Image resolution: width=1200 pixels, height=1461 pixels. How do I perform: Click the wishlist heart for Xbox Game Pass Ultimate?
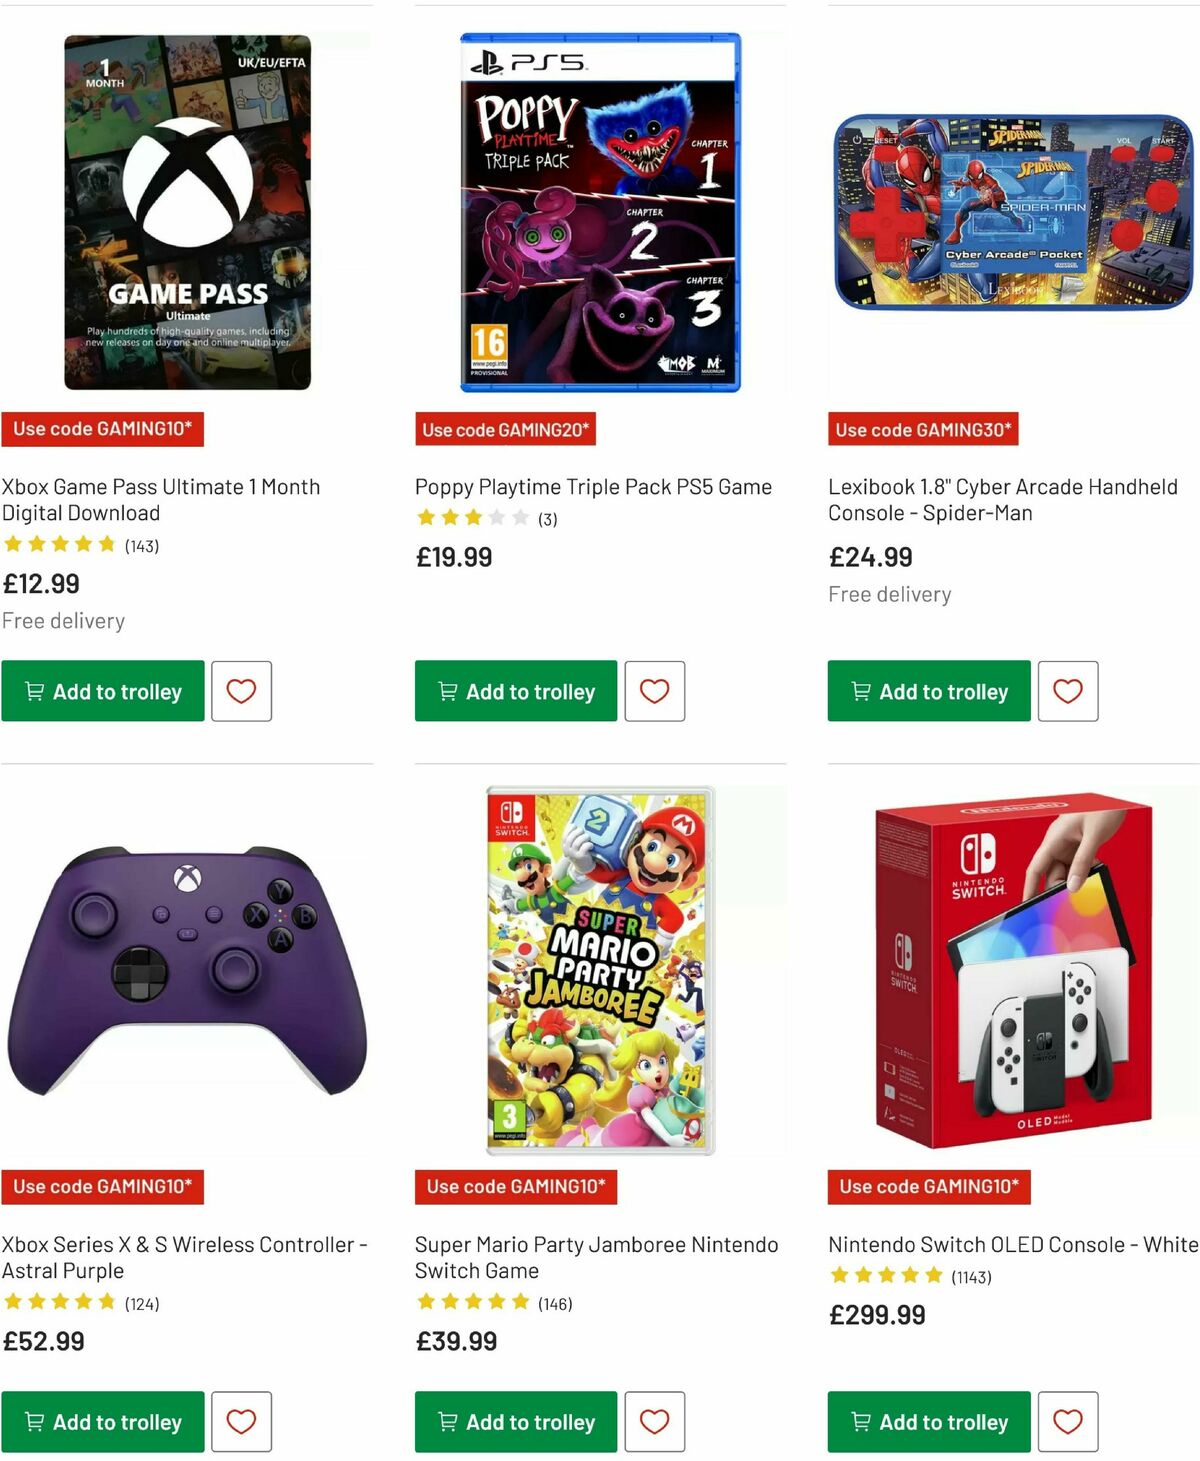click(x=242, y=691)
